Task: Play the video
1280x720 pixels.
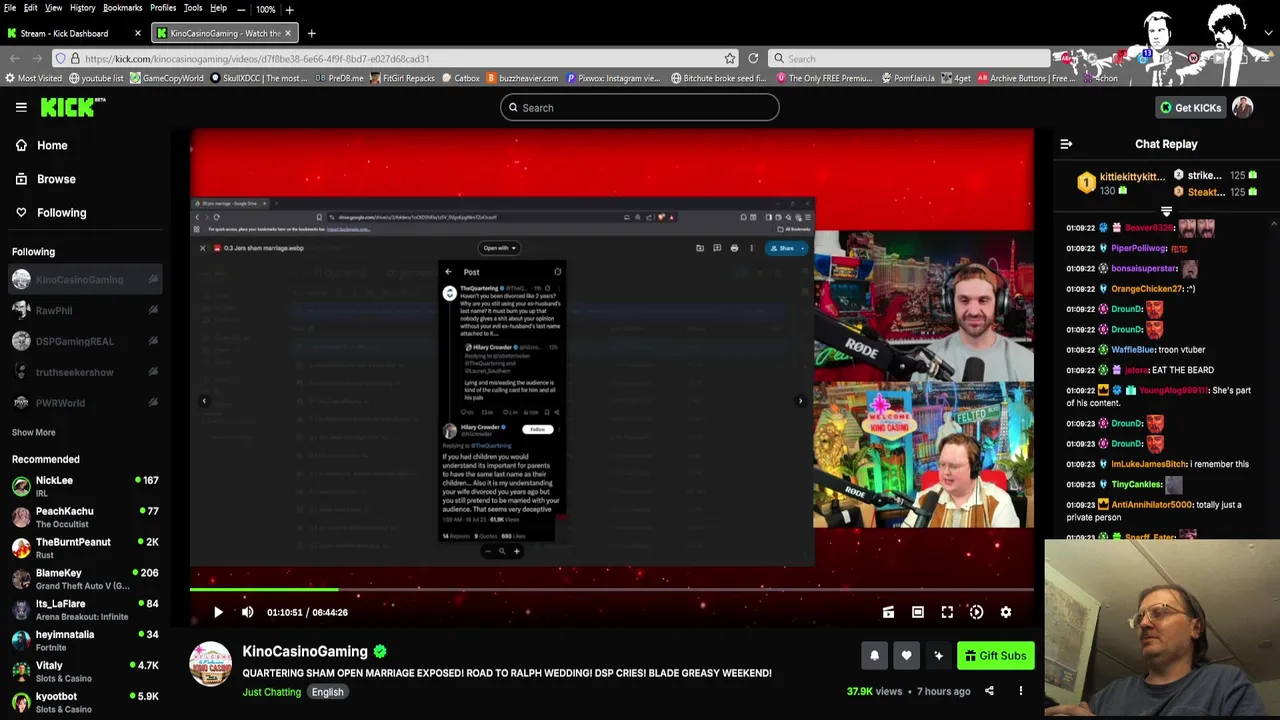Action: point(218,612)
